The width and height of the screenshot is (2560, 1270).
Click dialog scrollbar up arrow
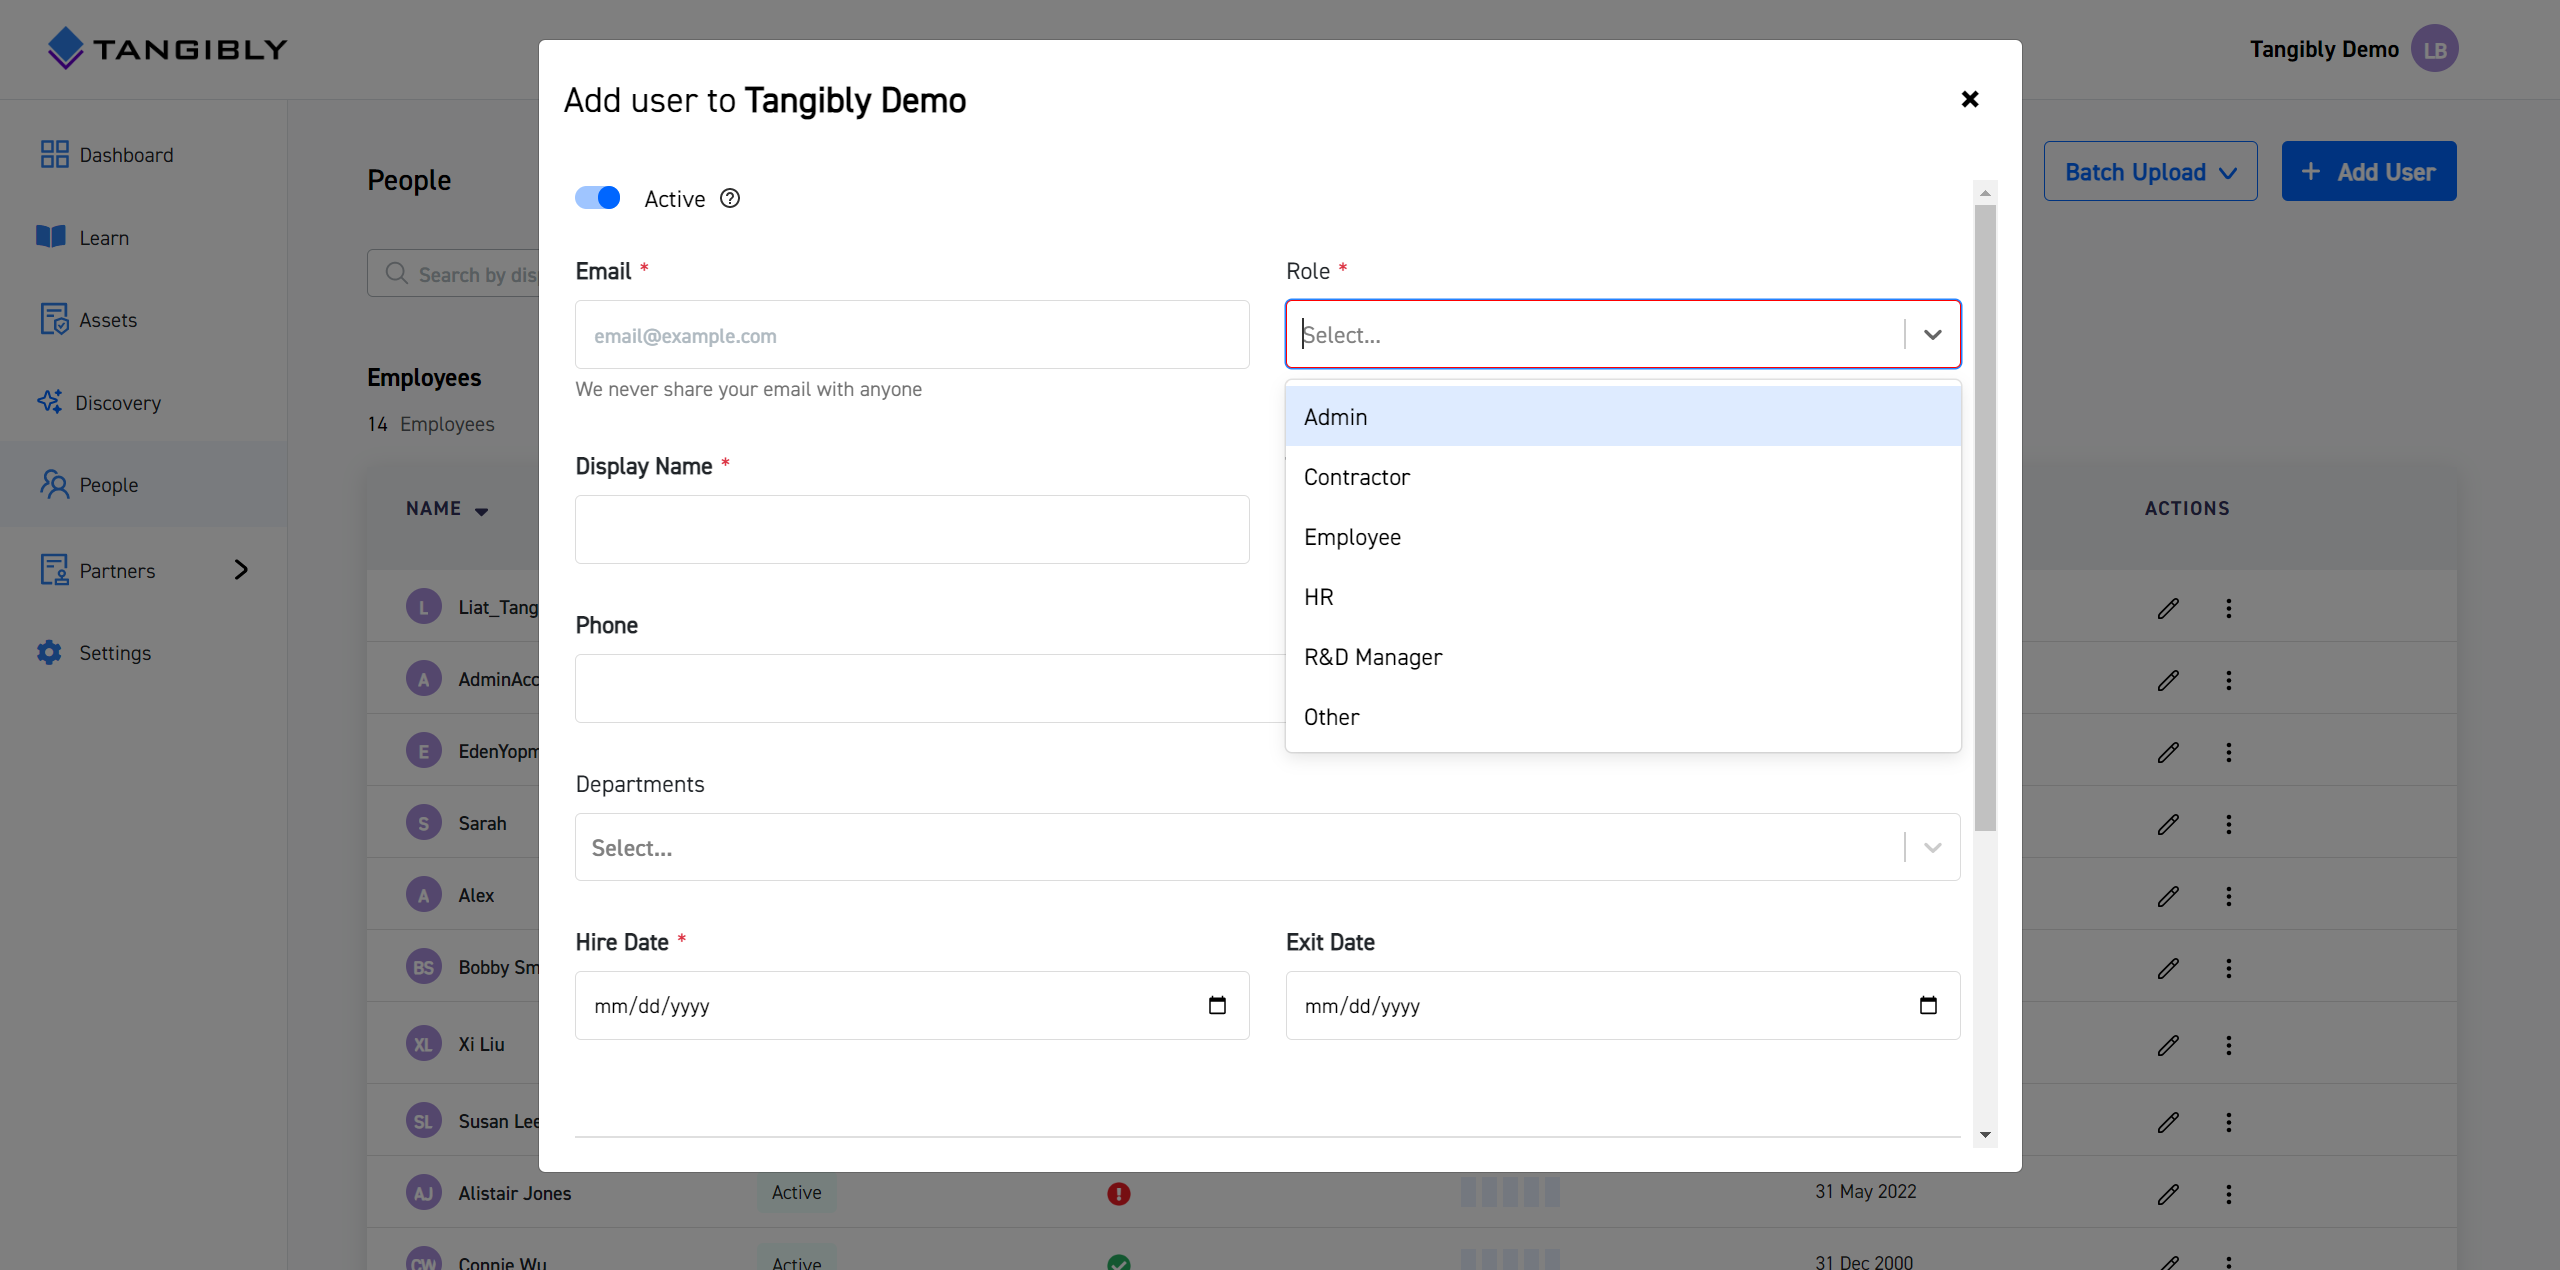[x=1986, y=192]
